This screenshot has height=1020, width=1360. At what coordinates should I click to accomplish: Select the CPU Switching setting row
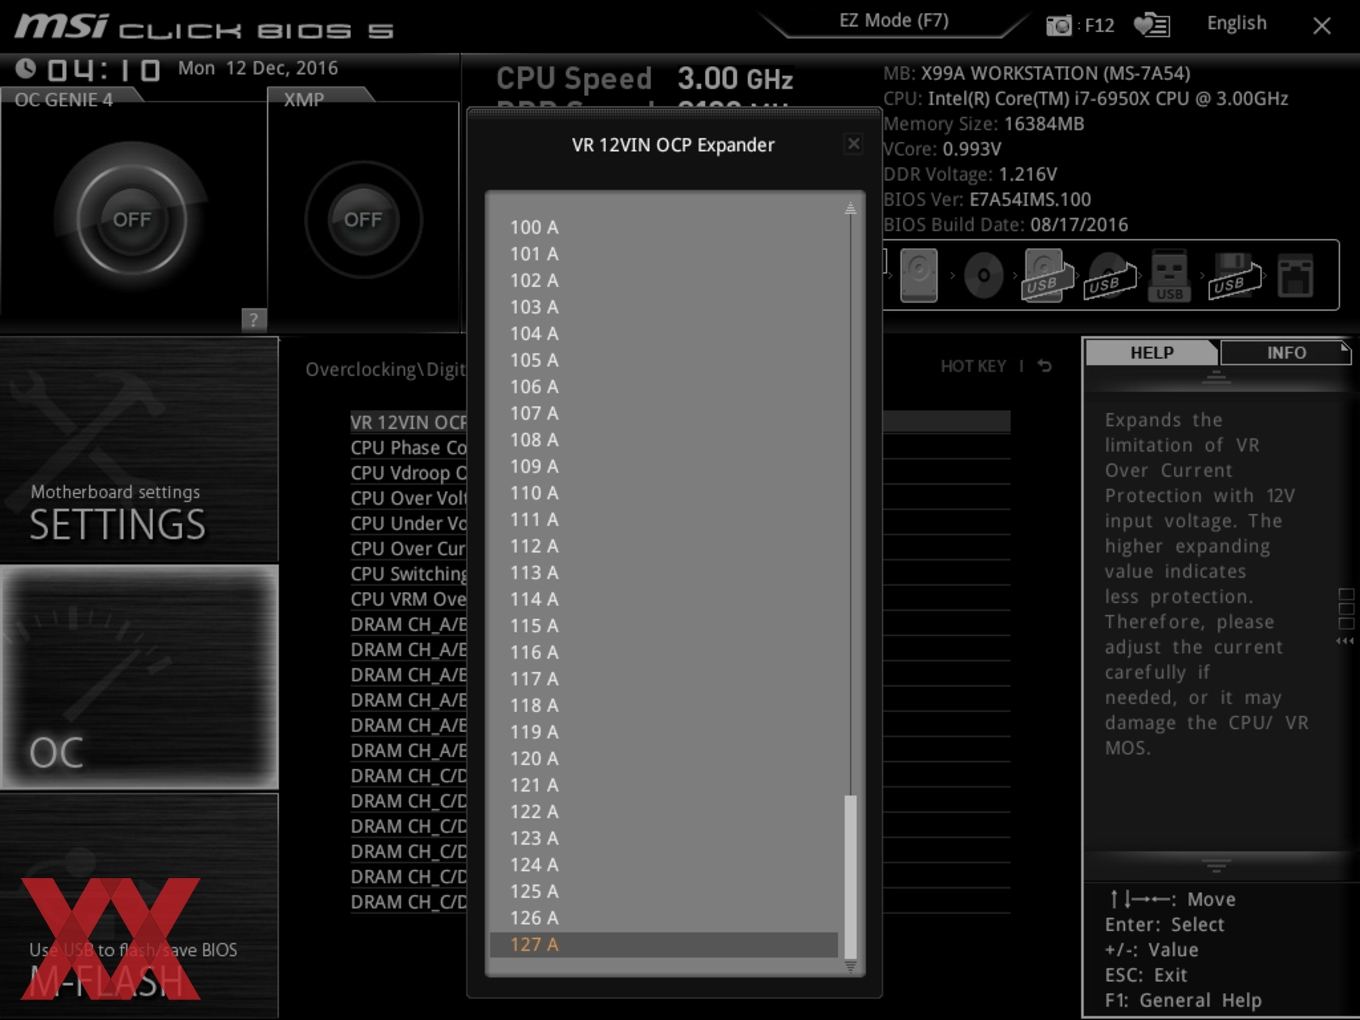click(408, 574)
